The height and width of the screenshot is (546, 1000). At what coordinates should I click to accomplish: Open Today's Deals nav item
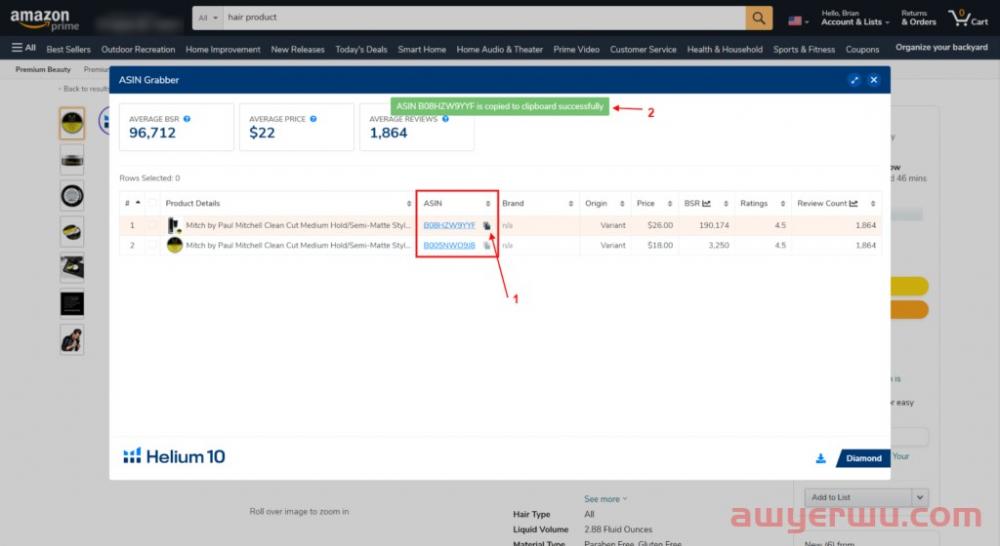361,49
